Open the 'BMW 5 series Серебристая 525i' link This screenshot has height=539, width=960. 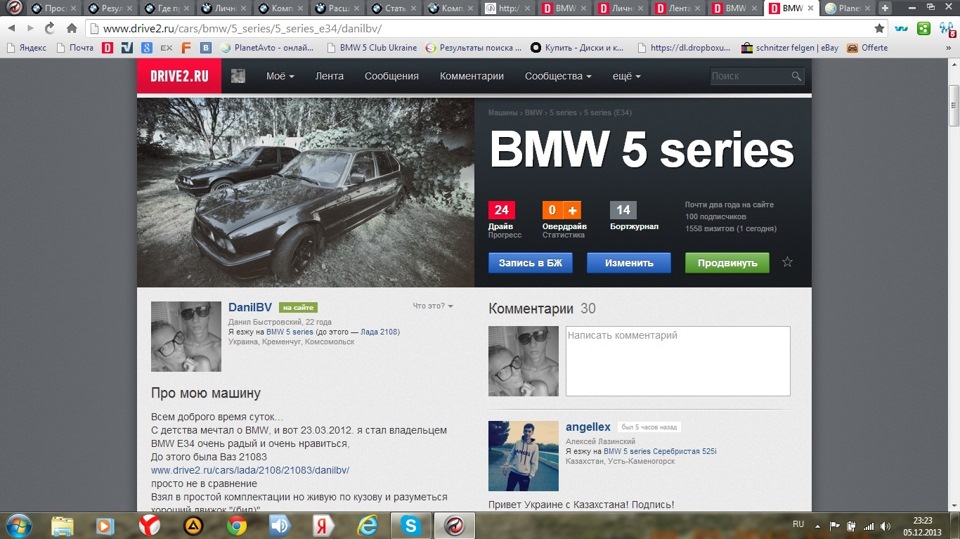pos(660,451)
